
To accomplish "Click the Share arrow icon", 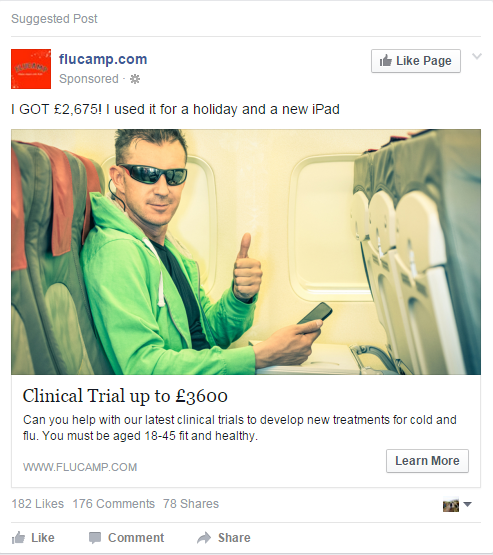I will pyautogui.click(x=204, y=537).
